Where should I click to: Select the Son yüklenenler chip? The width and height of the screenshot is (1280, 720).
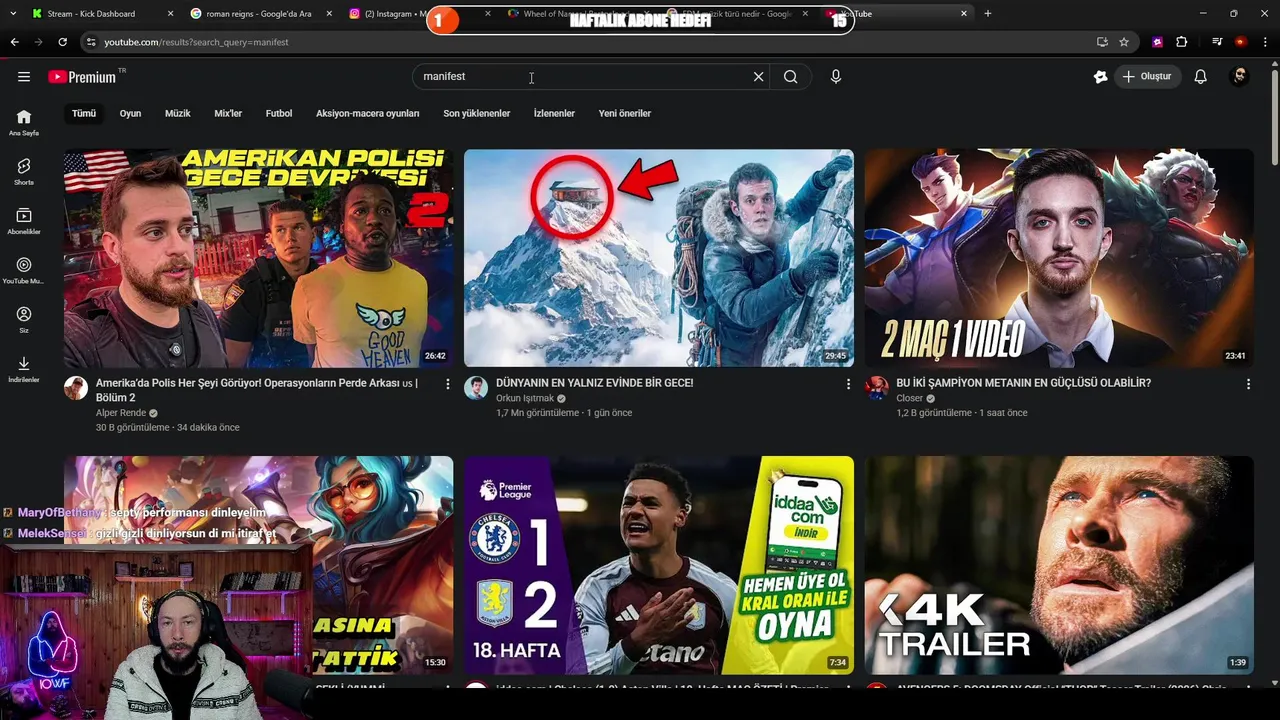pos(477,114)
